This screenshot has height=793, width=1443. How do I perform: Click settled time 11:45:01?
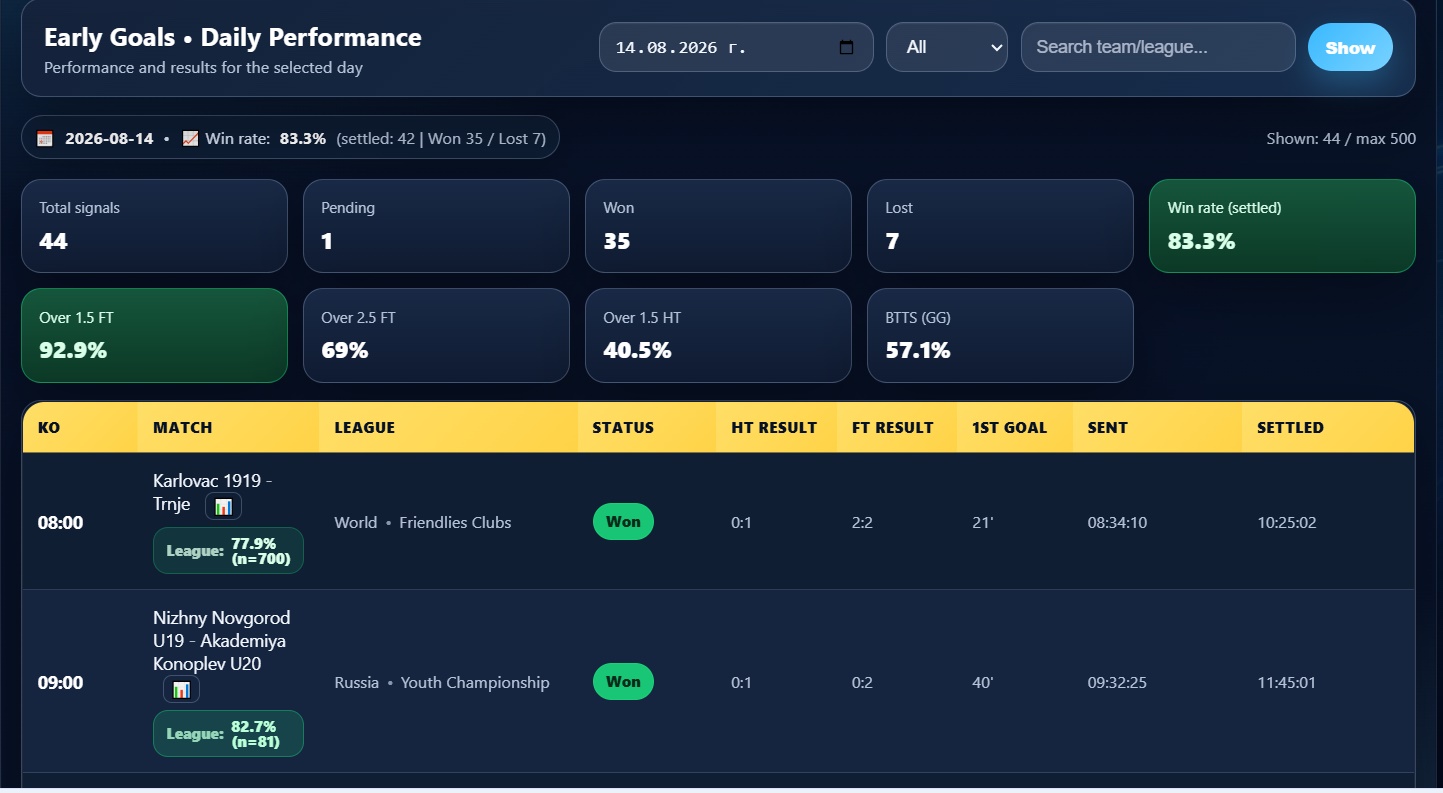pos(1287,682)
